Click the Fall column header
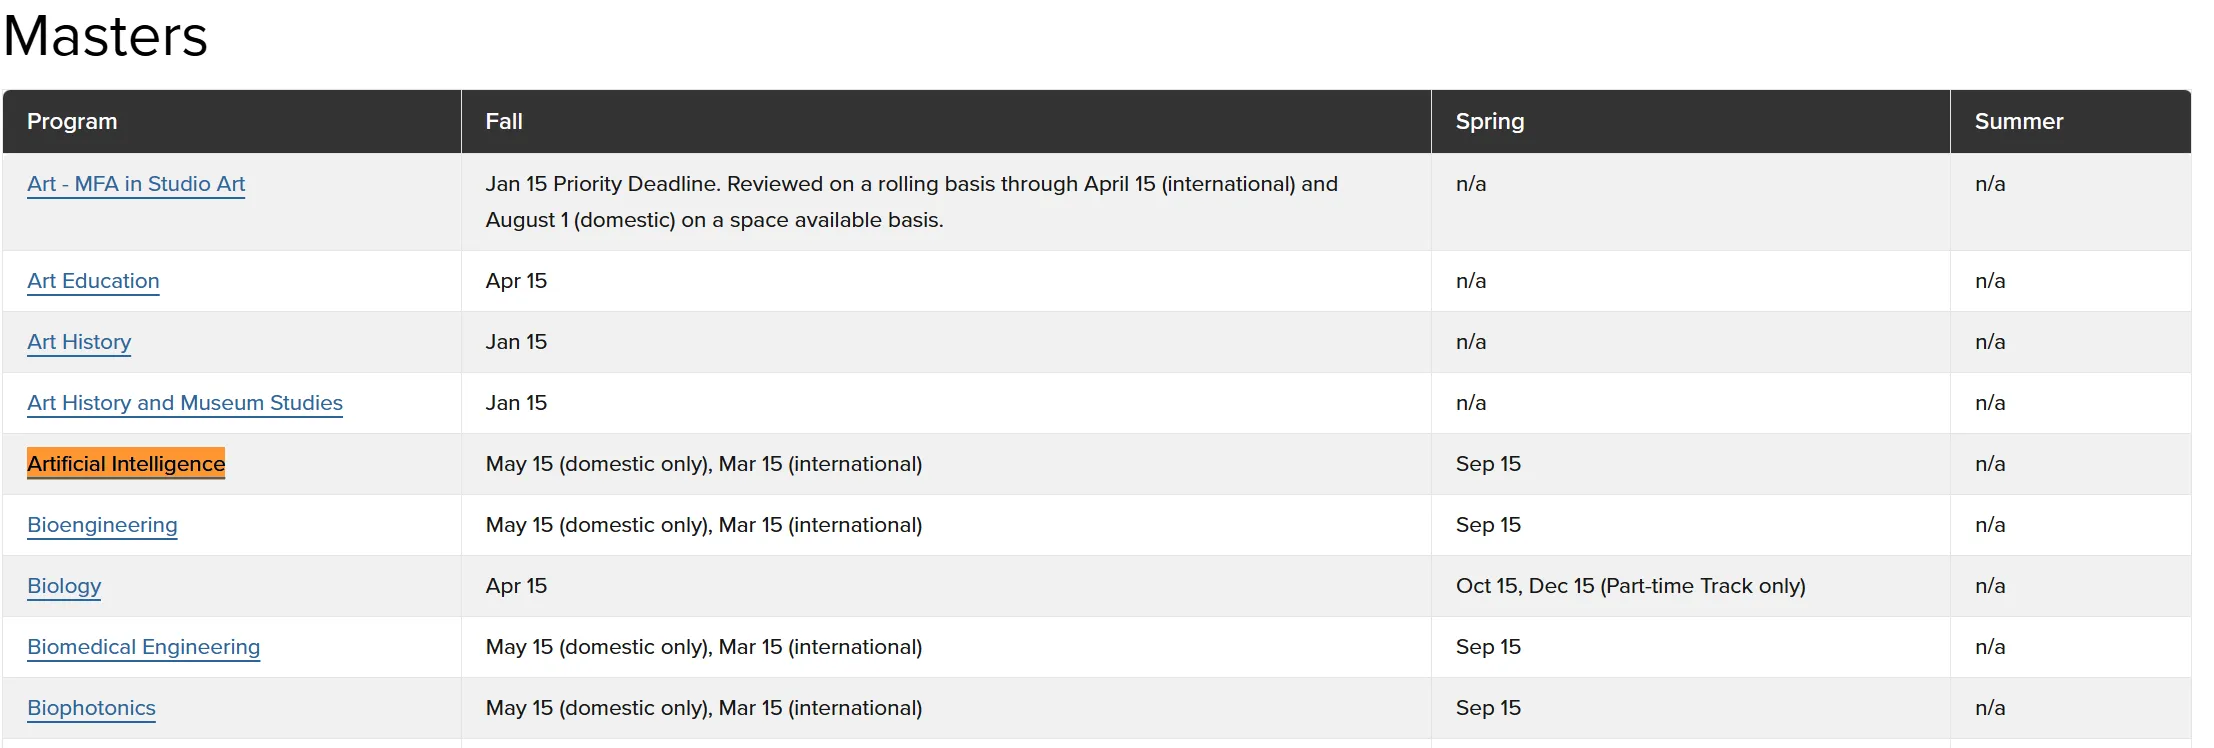The width and height of the screenshot is (2214, 748). (504, 121)
